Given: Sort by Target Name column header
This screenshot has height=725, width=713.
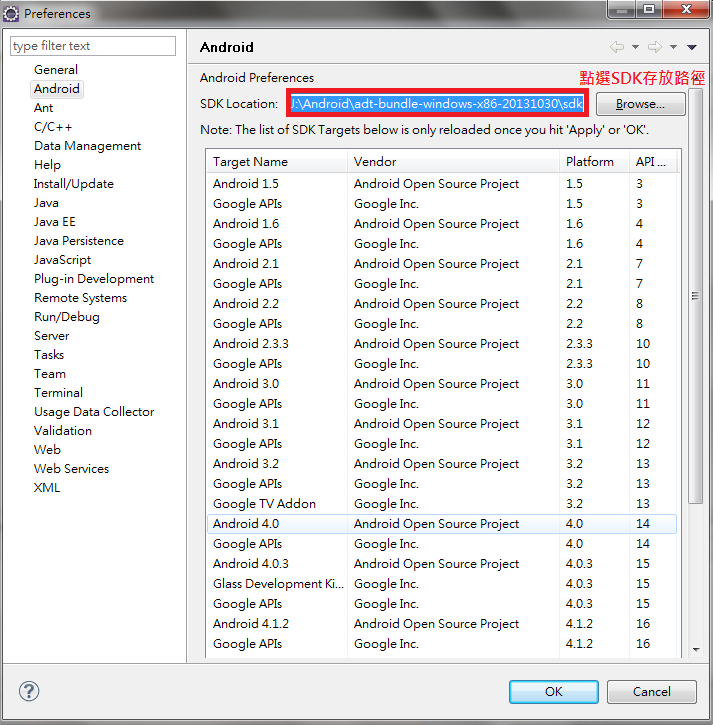Looking at the screenshot, I should click(277, 161).
